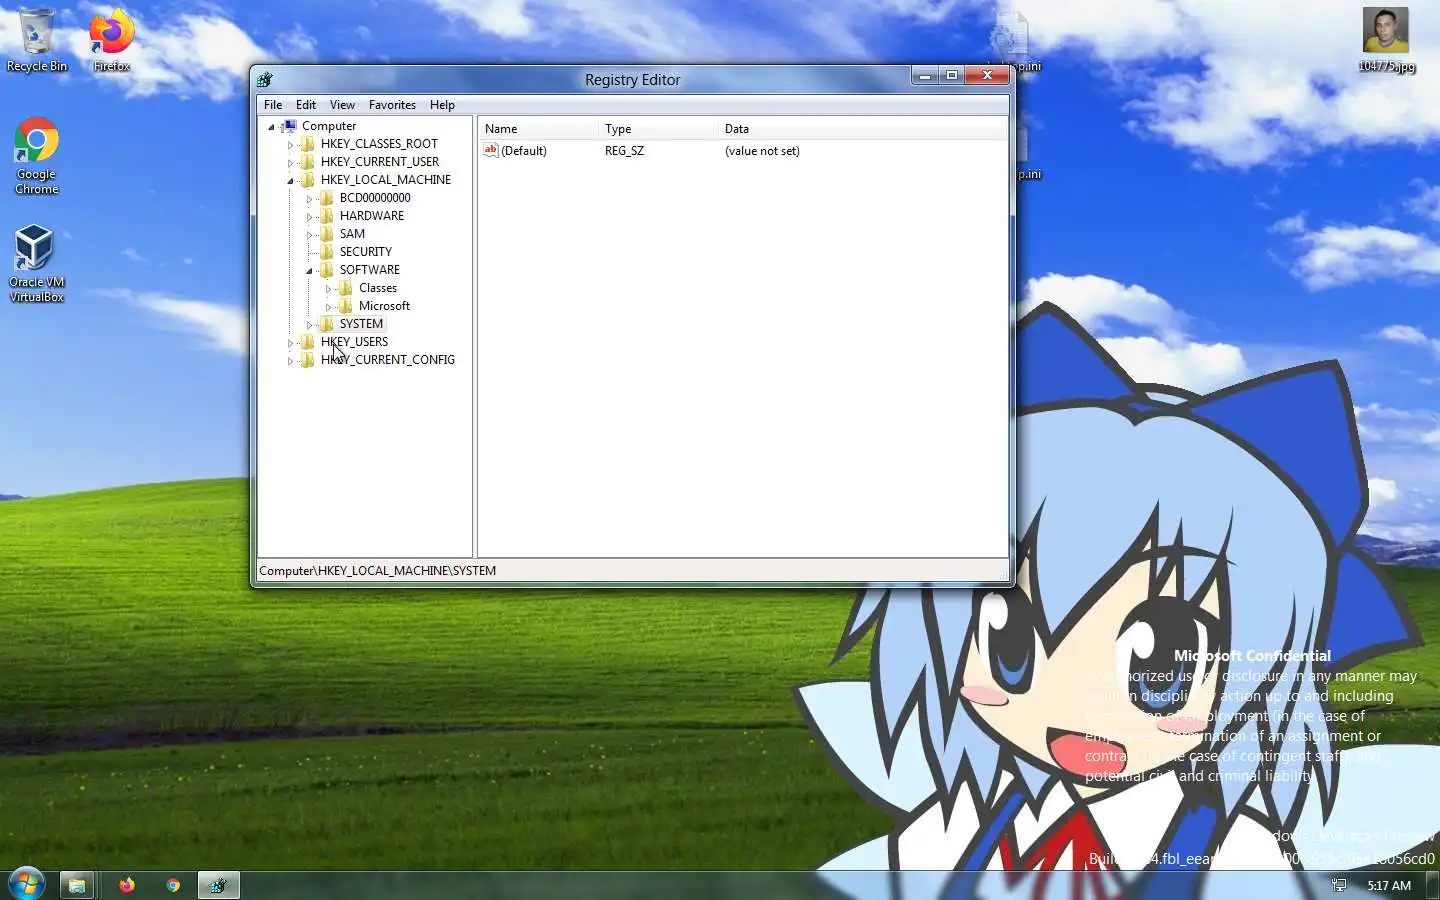Select the HARDWARE key label
The width and height of the screenshot is (1440, 900).
coord(371,216)
